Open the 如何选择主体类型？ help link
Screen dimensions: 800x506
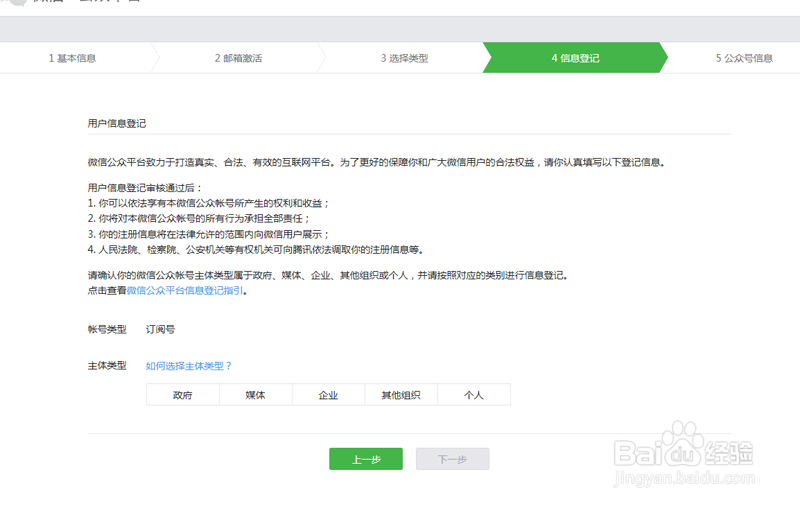pos(189,366)
